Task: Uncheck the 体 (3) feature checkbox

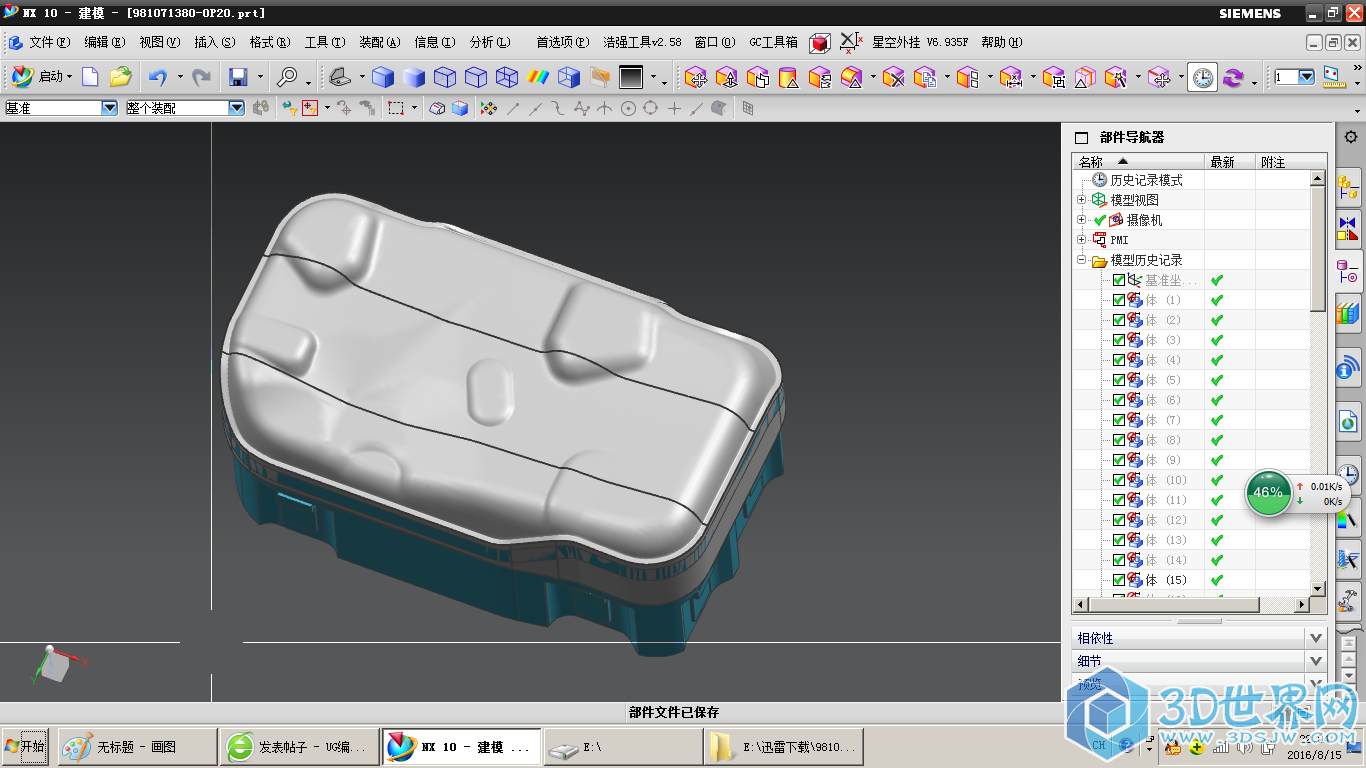Action: (1119, 340)
